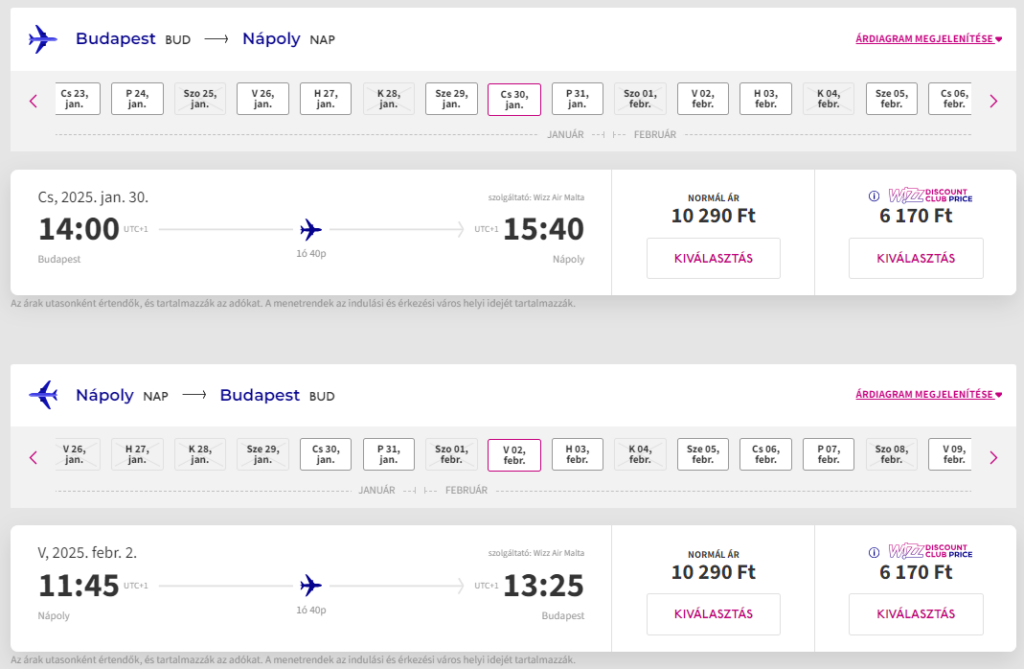This screenshot has height=669, width=1024.
Task: Show previous outbound dates with left arrow
Action: pos(33,101)
